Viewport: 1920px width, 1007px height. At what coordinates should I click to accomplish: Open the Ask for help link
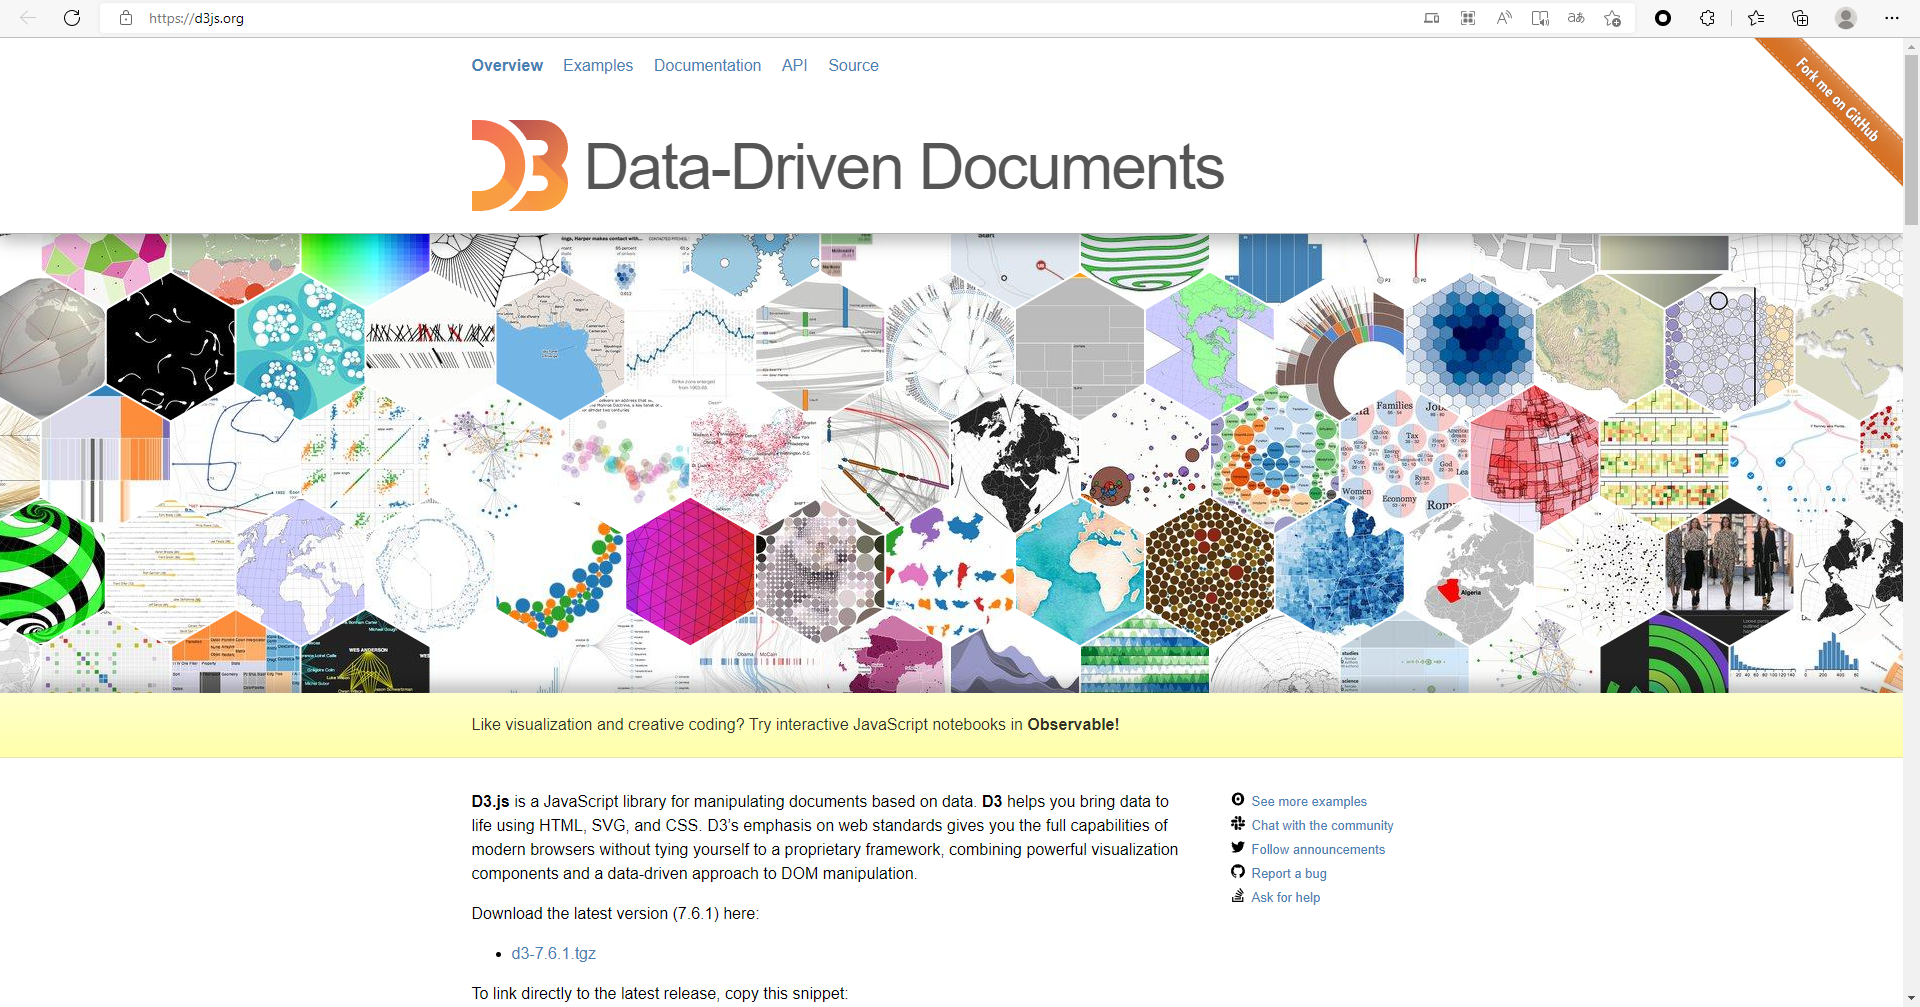(1286, 897)
